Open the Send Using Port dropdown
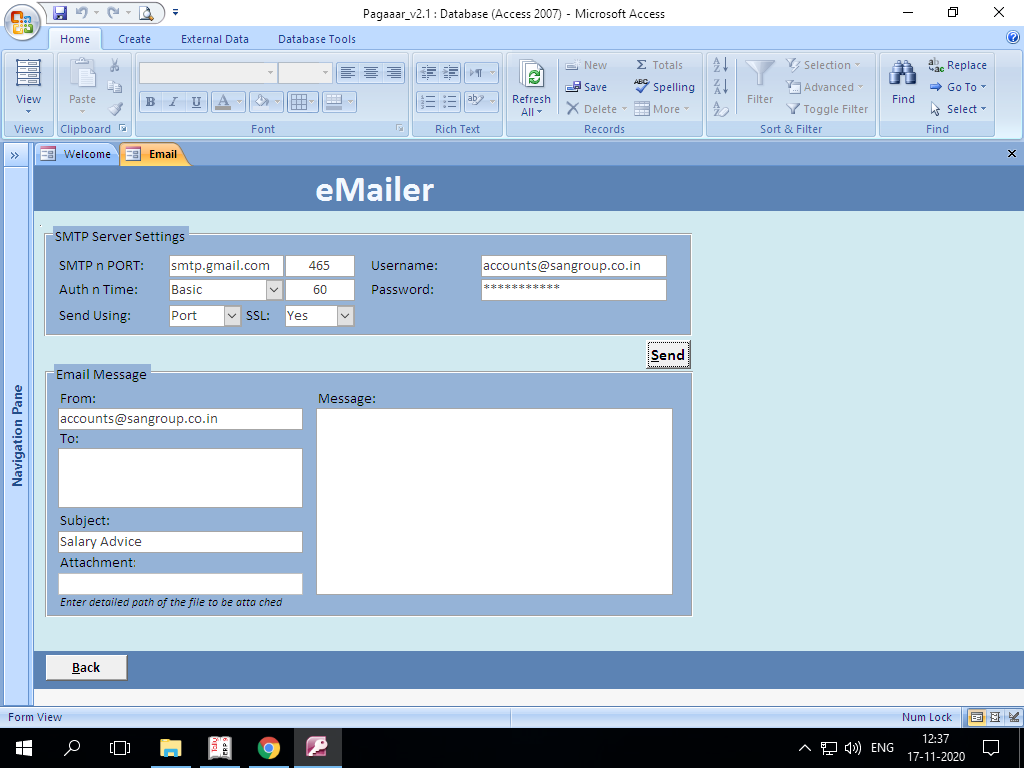The height and width of the screenshot is (768, 1024). 232,316
